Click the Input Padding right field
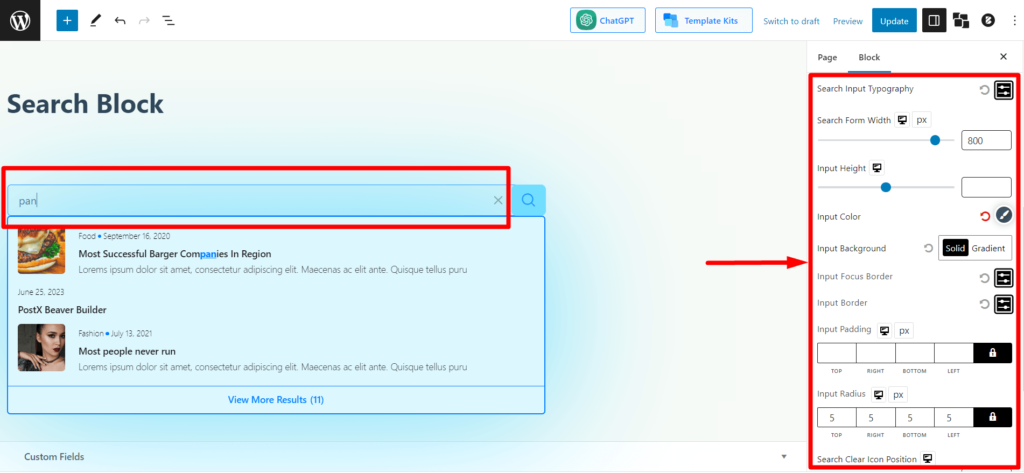1024x473 pixels. coord(876,353)
